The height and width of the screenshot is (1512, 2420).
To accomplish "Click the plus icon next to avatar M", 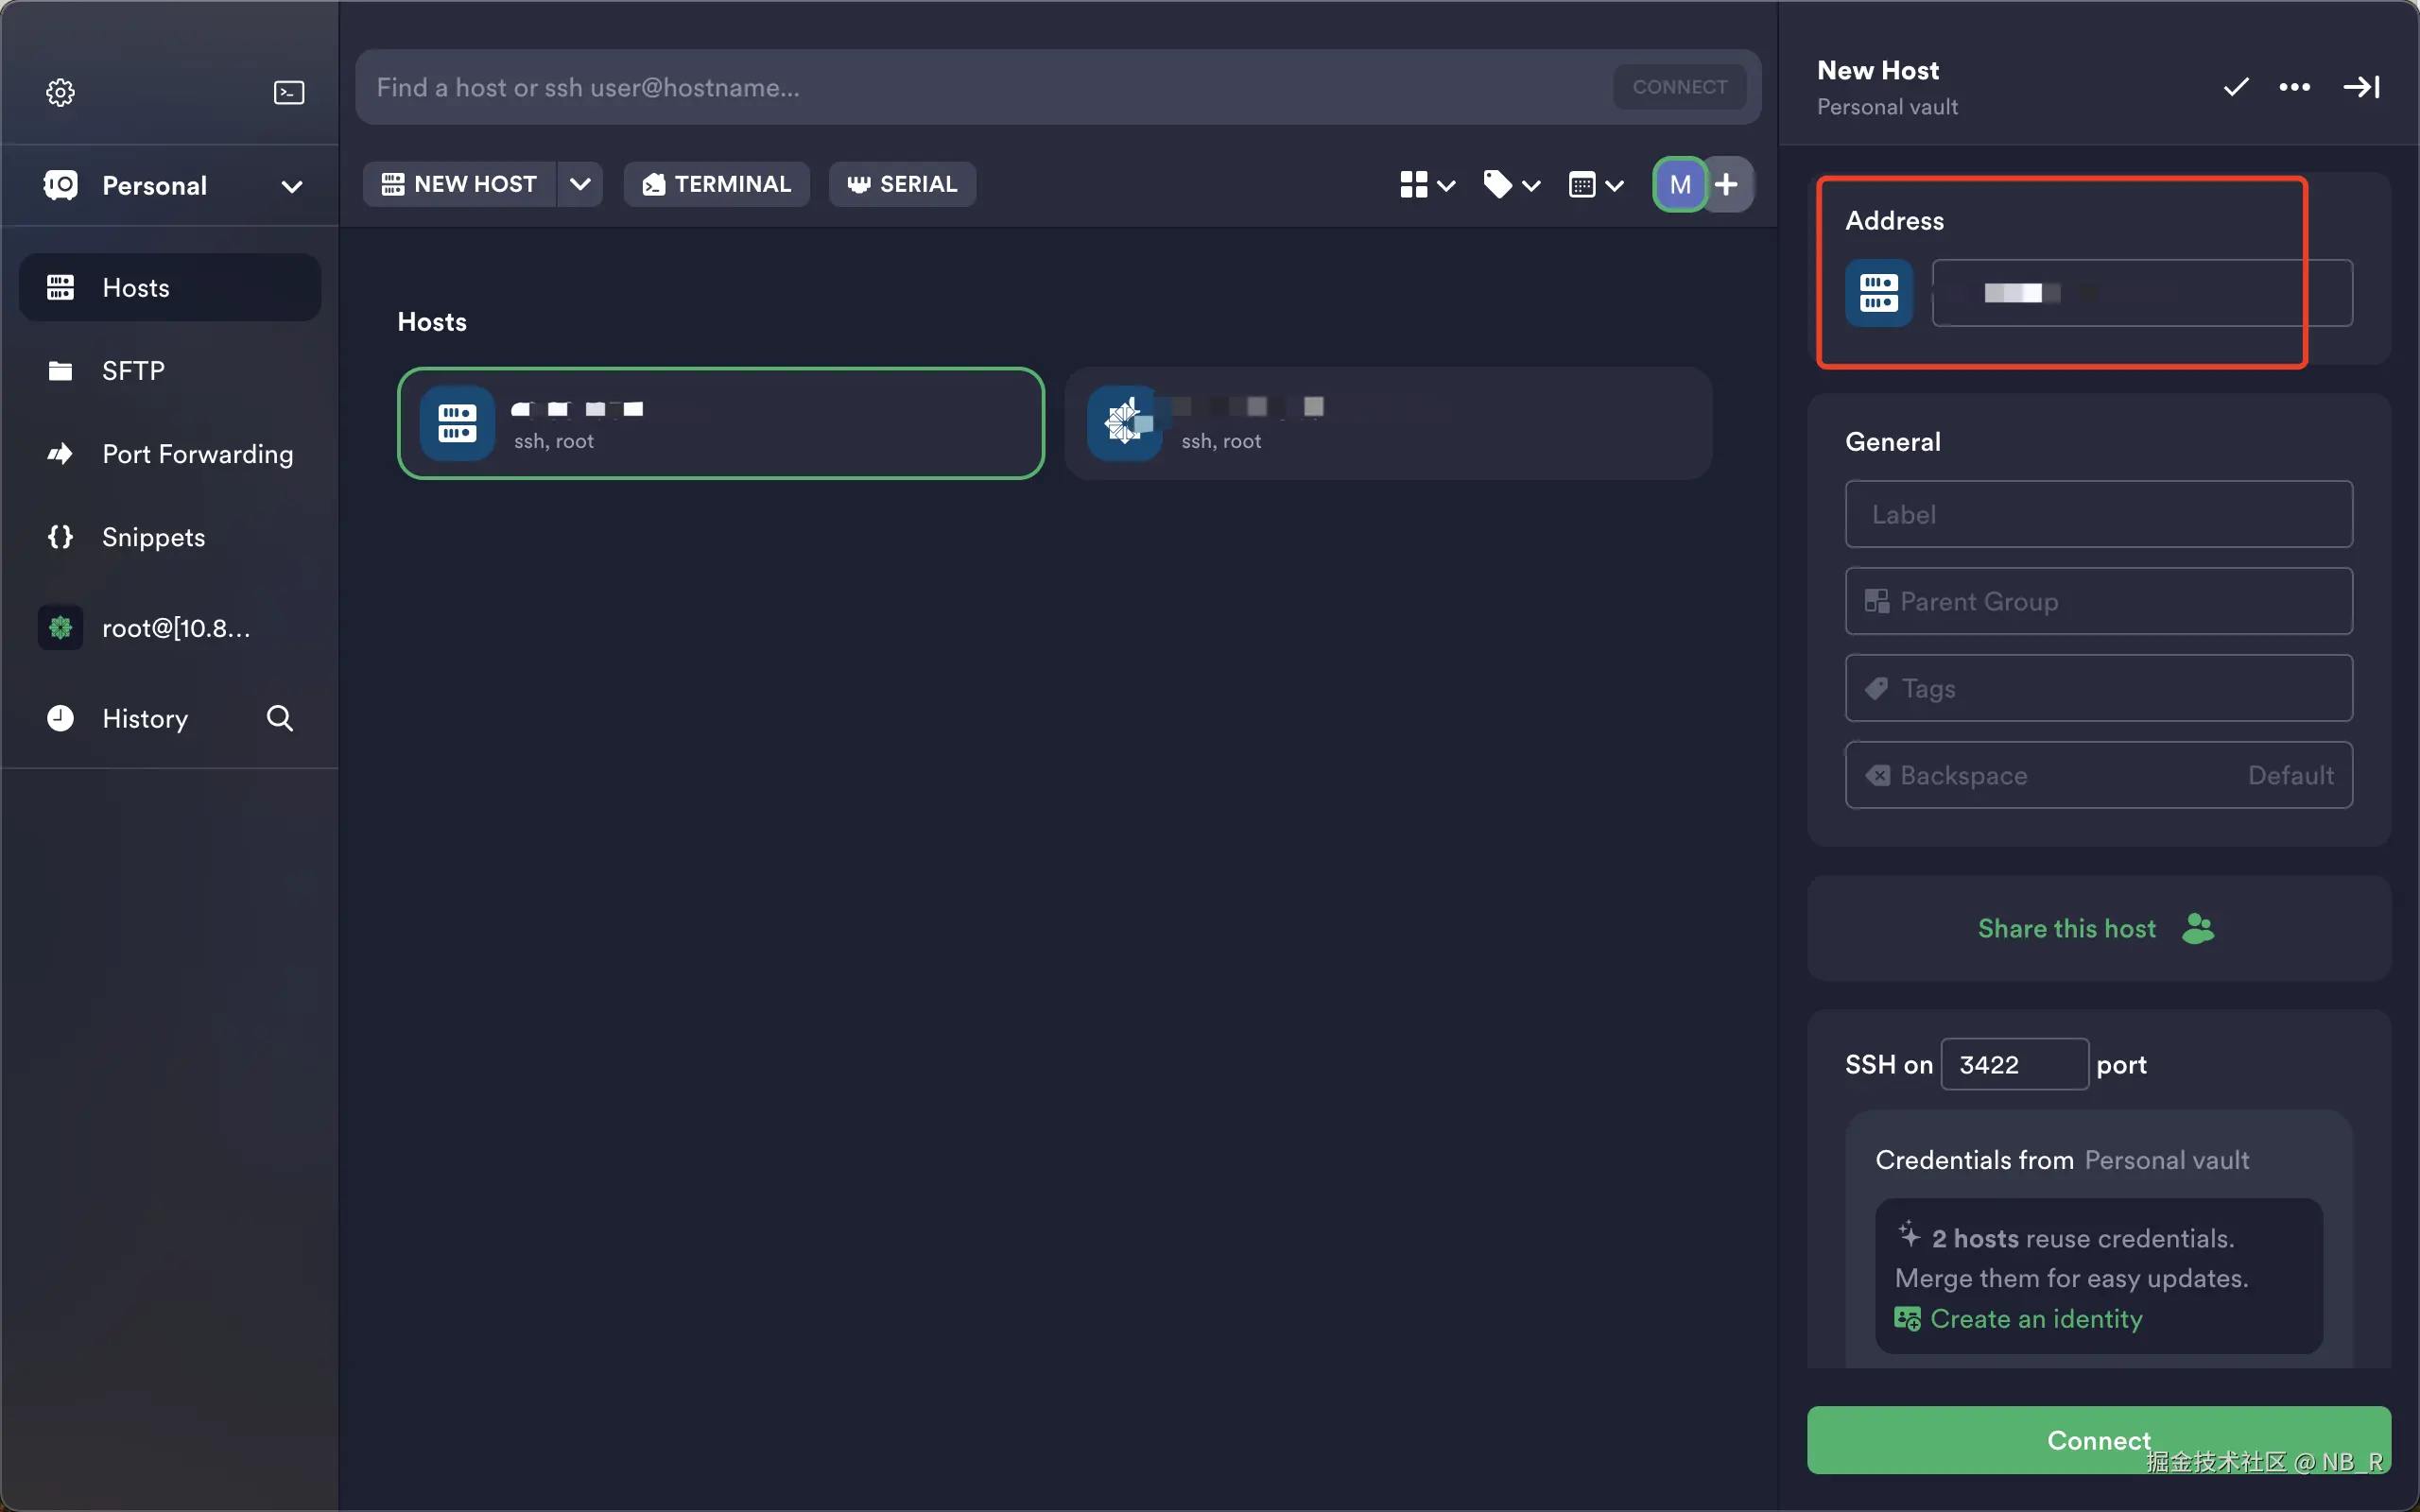I will click(1727, 184).
